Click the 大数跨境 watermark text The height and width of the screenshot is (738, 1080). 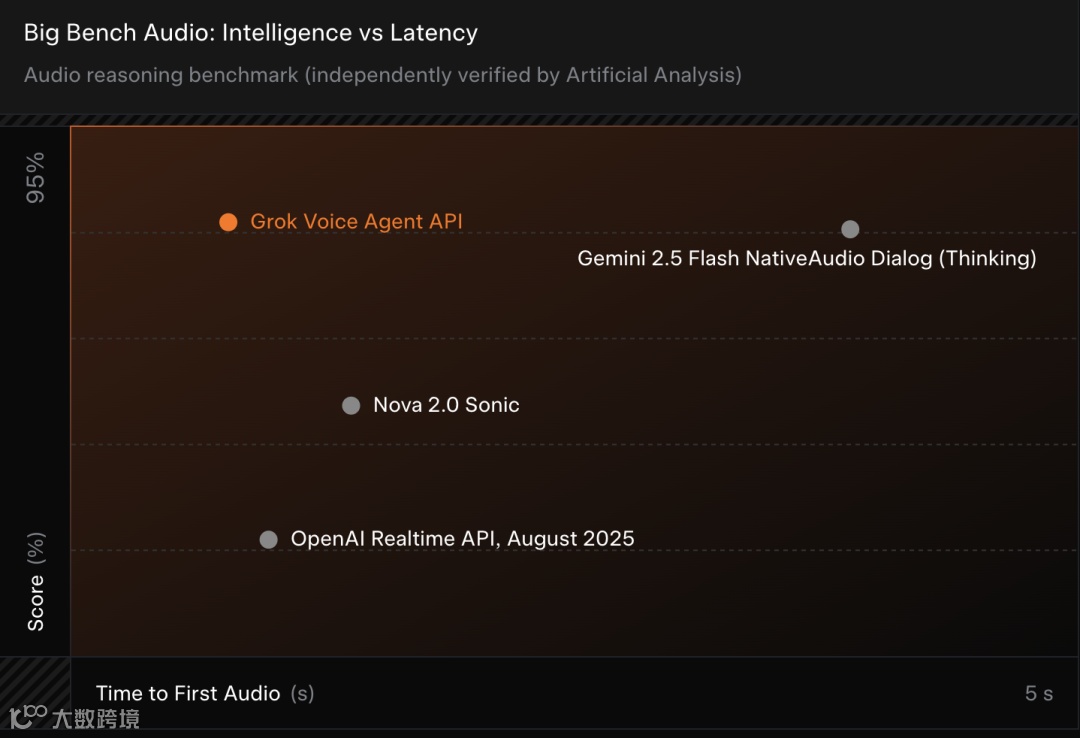click(x=96, y=718)
